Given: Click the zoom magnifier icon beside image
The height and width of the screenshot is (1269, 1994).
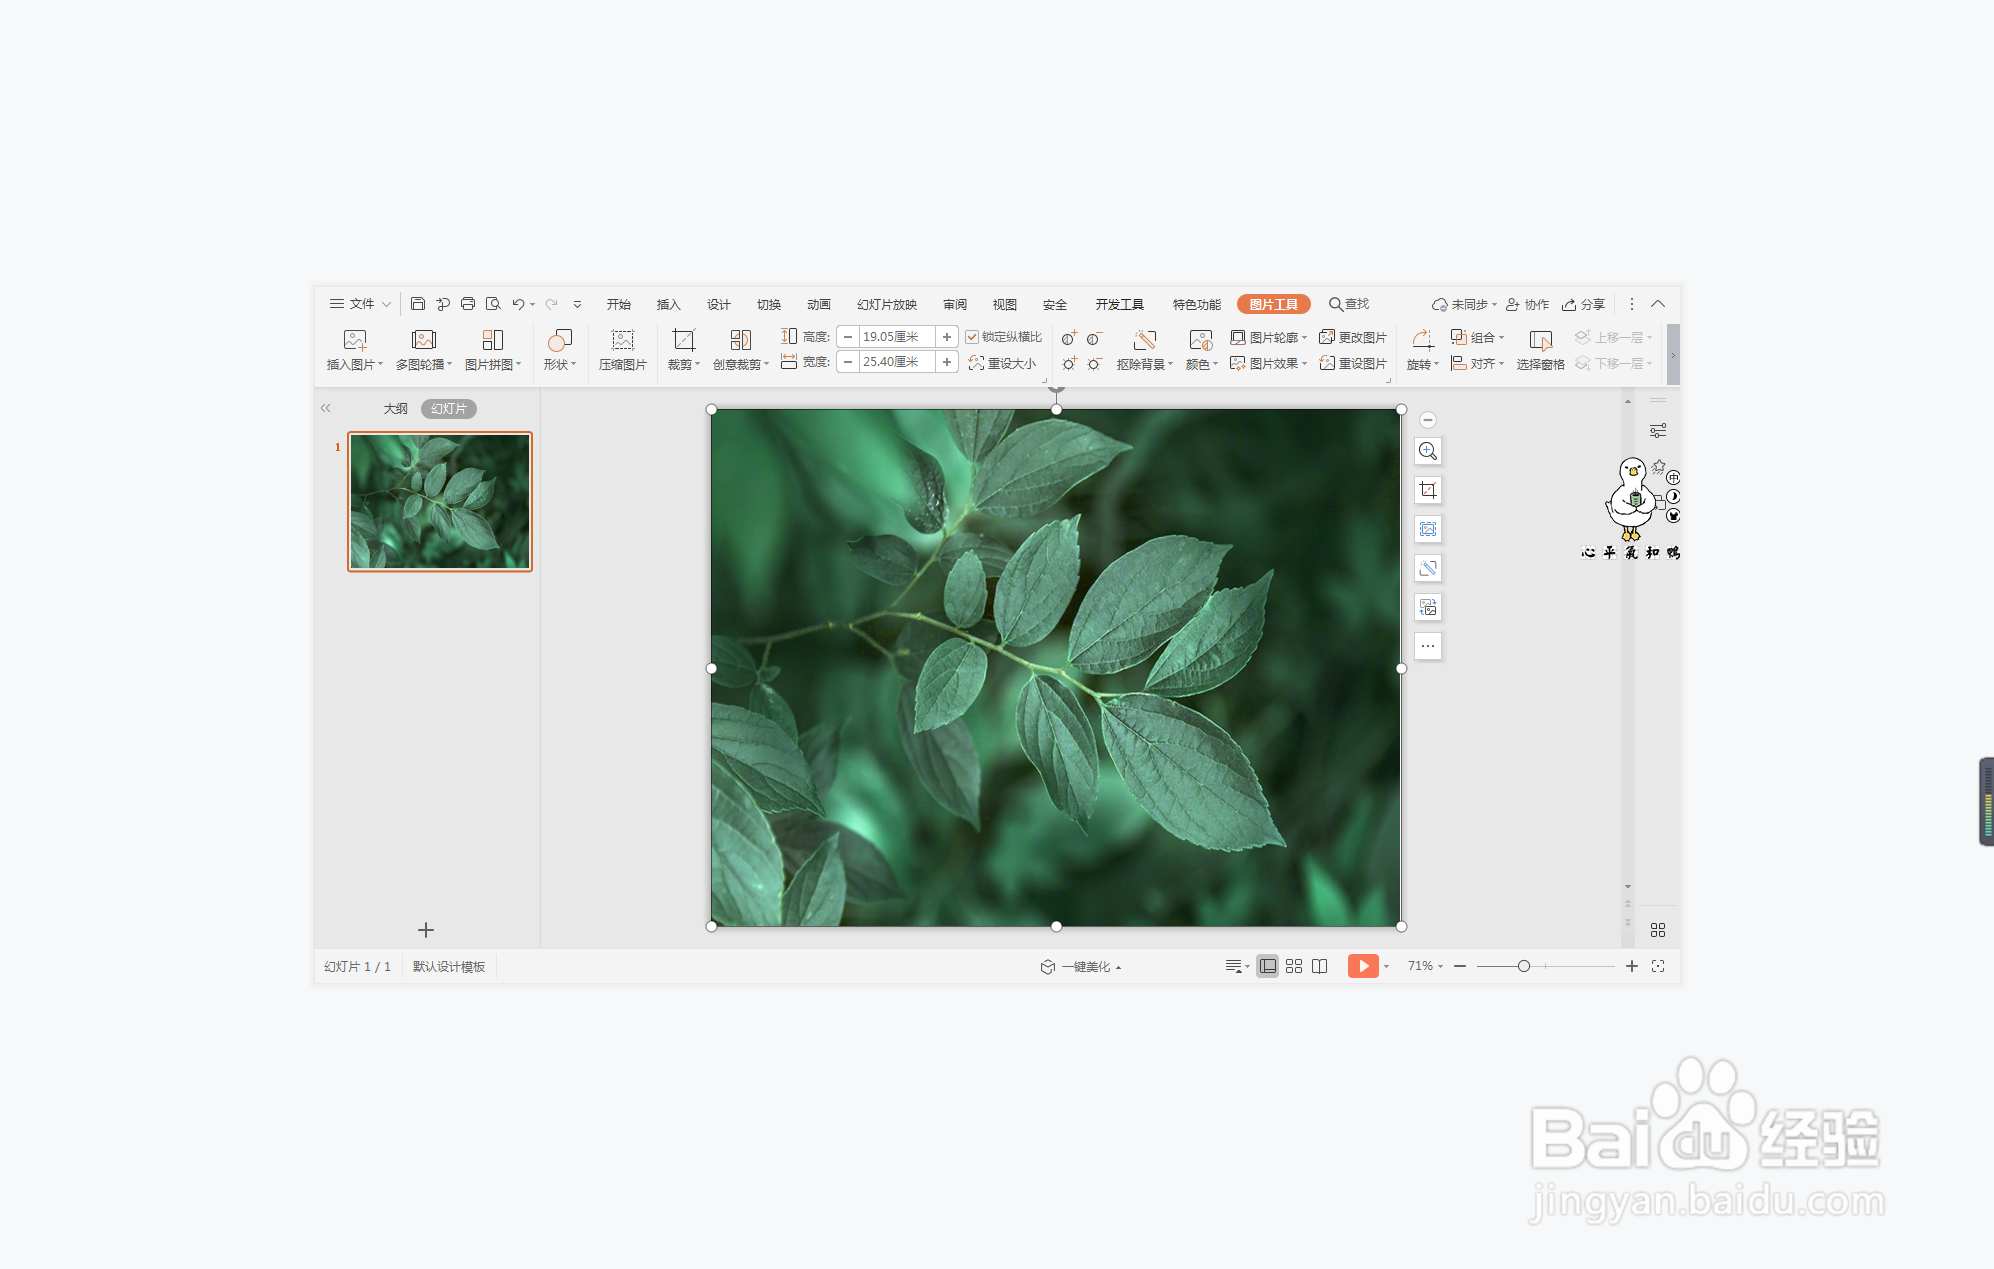Looking at the screenshot, I should coord(1428,451).
